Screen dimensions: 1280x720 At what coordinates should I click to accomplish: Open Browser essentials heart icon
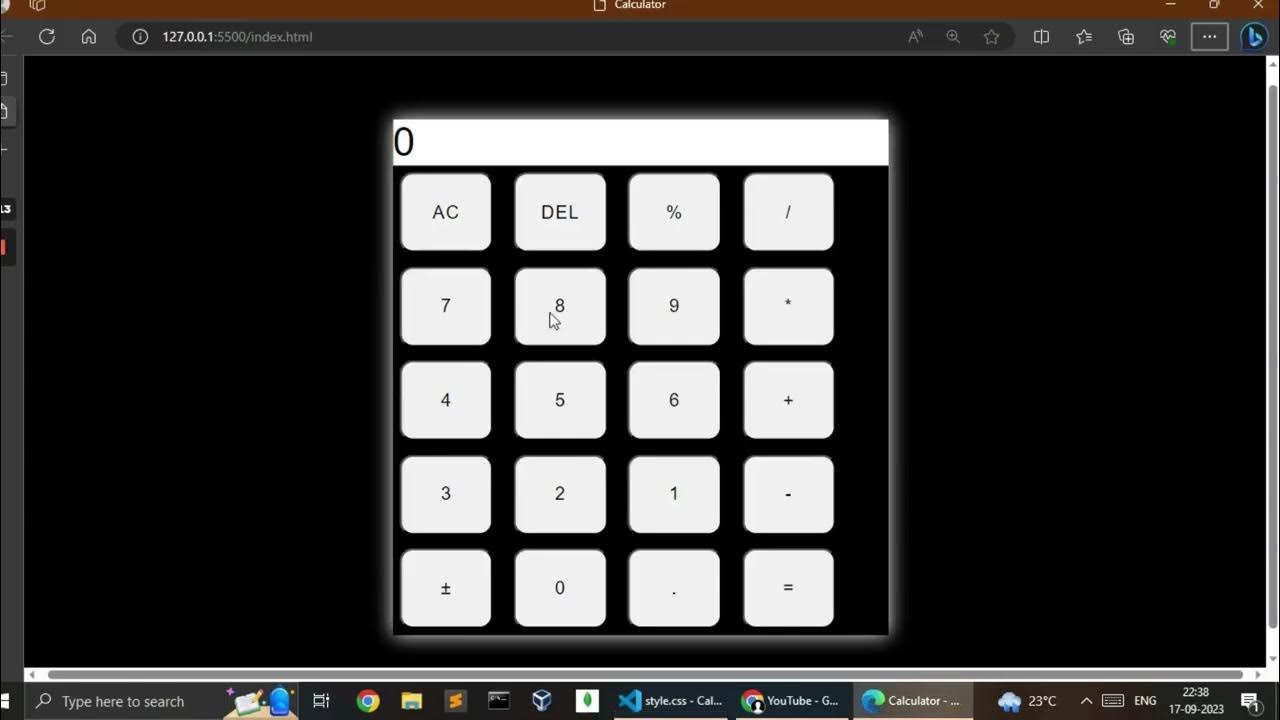(x=1168, y=37)
